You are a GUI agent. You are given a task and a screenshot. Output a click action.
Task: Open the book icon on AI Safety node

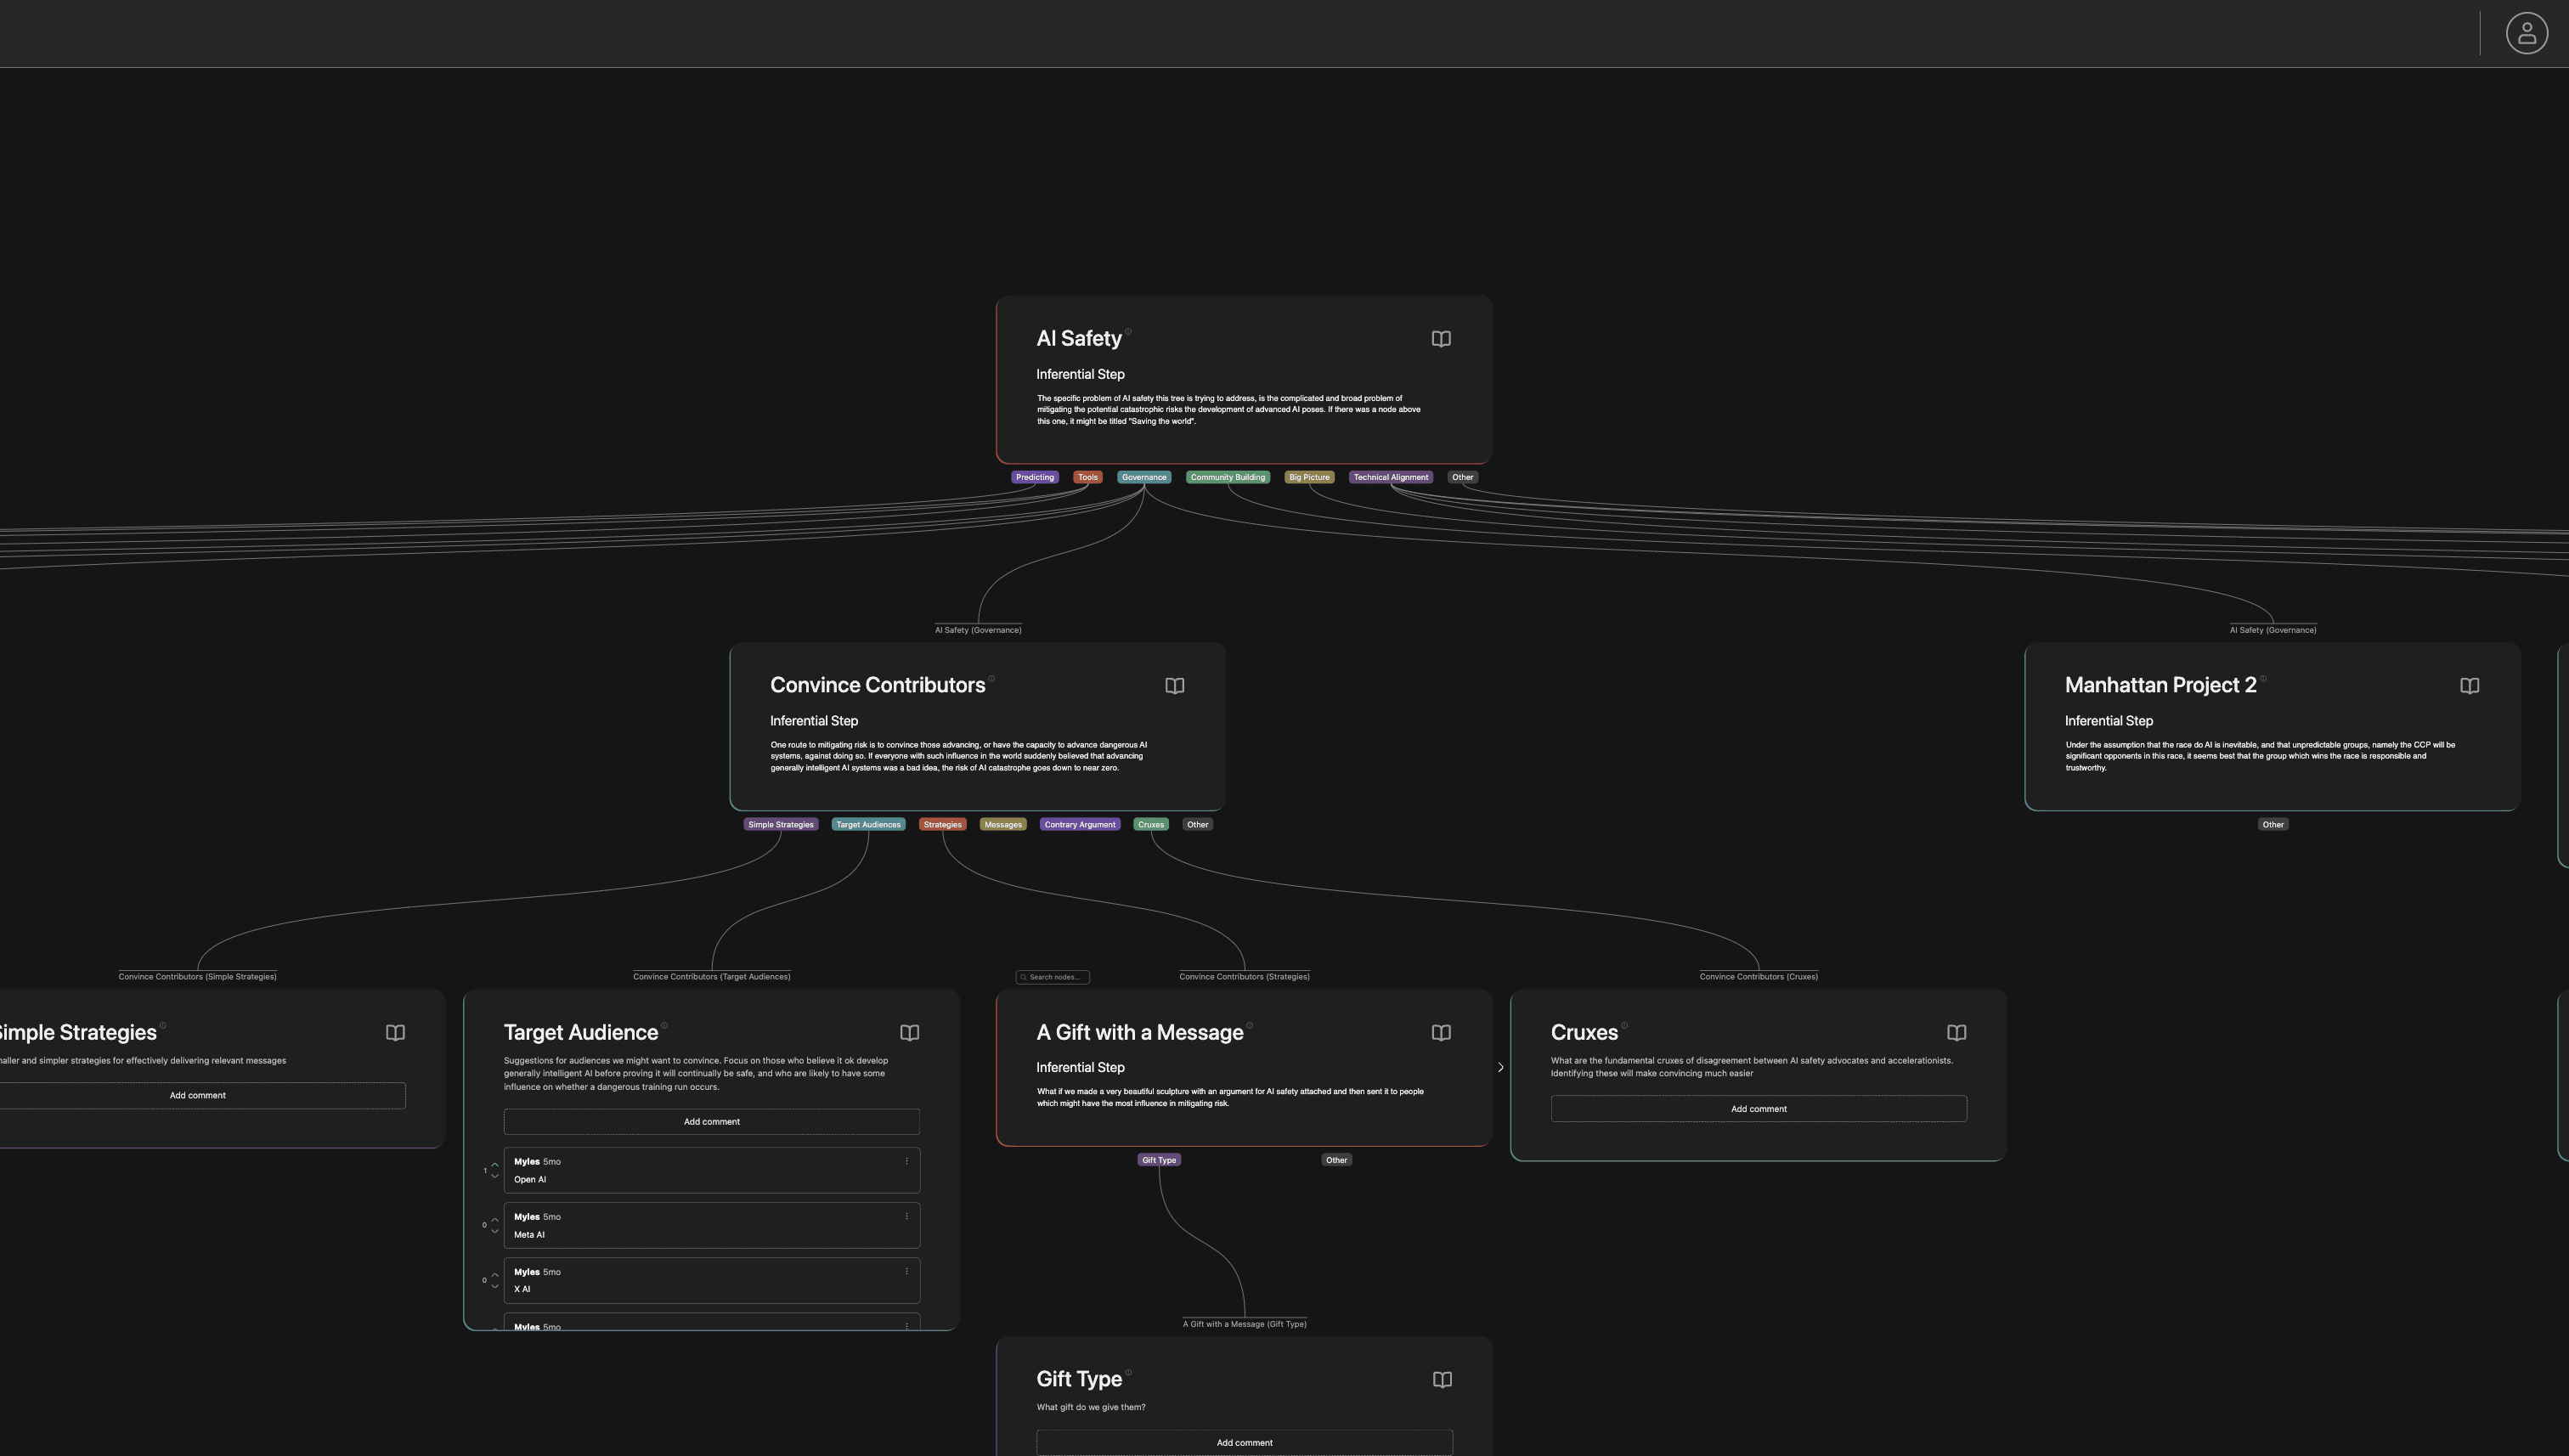coord(1440,339)
